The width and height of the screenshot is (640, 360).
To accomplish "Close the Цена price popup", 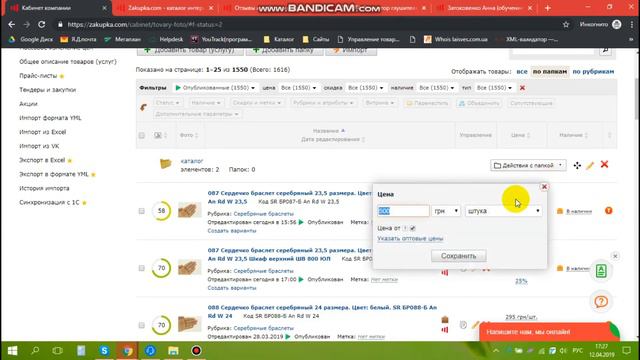I will [544, 187].
